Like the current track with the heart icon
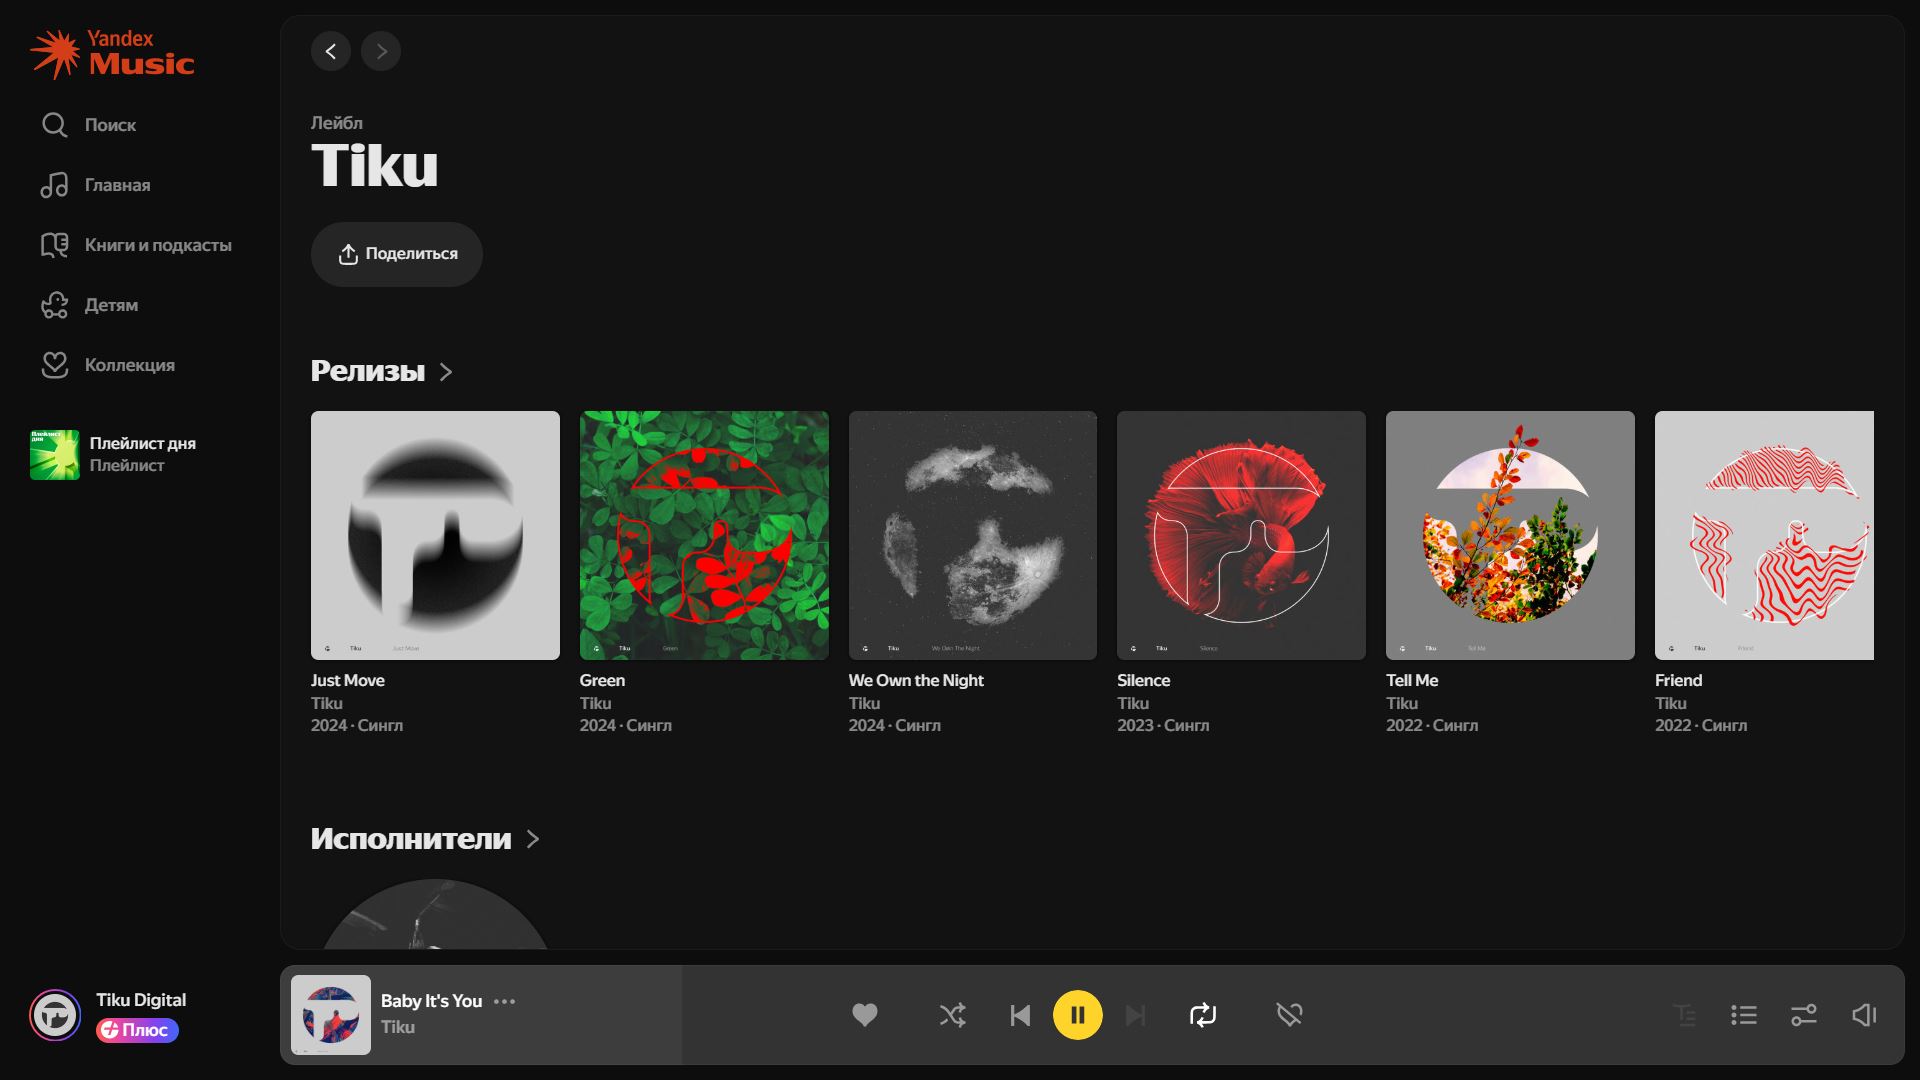Viewport: 1920px width, 1080px height. pyautogui.click(x=865, y=1015)
